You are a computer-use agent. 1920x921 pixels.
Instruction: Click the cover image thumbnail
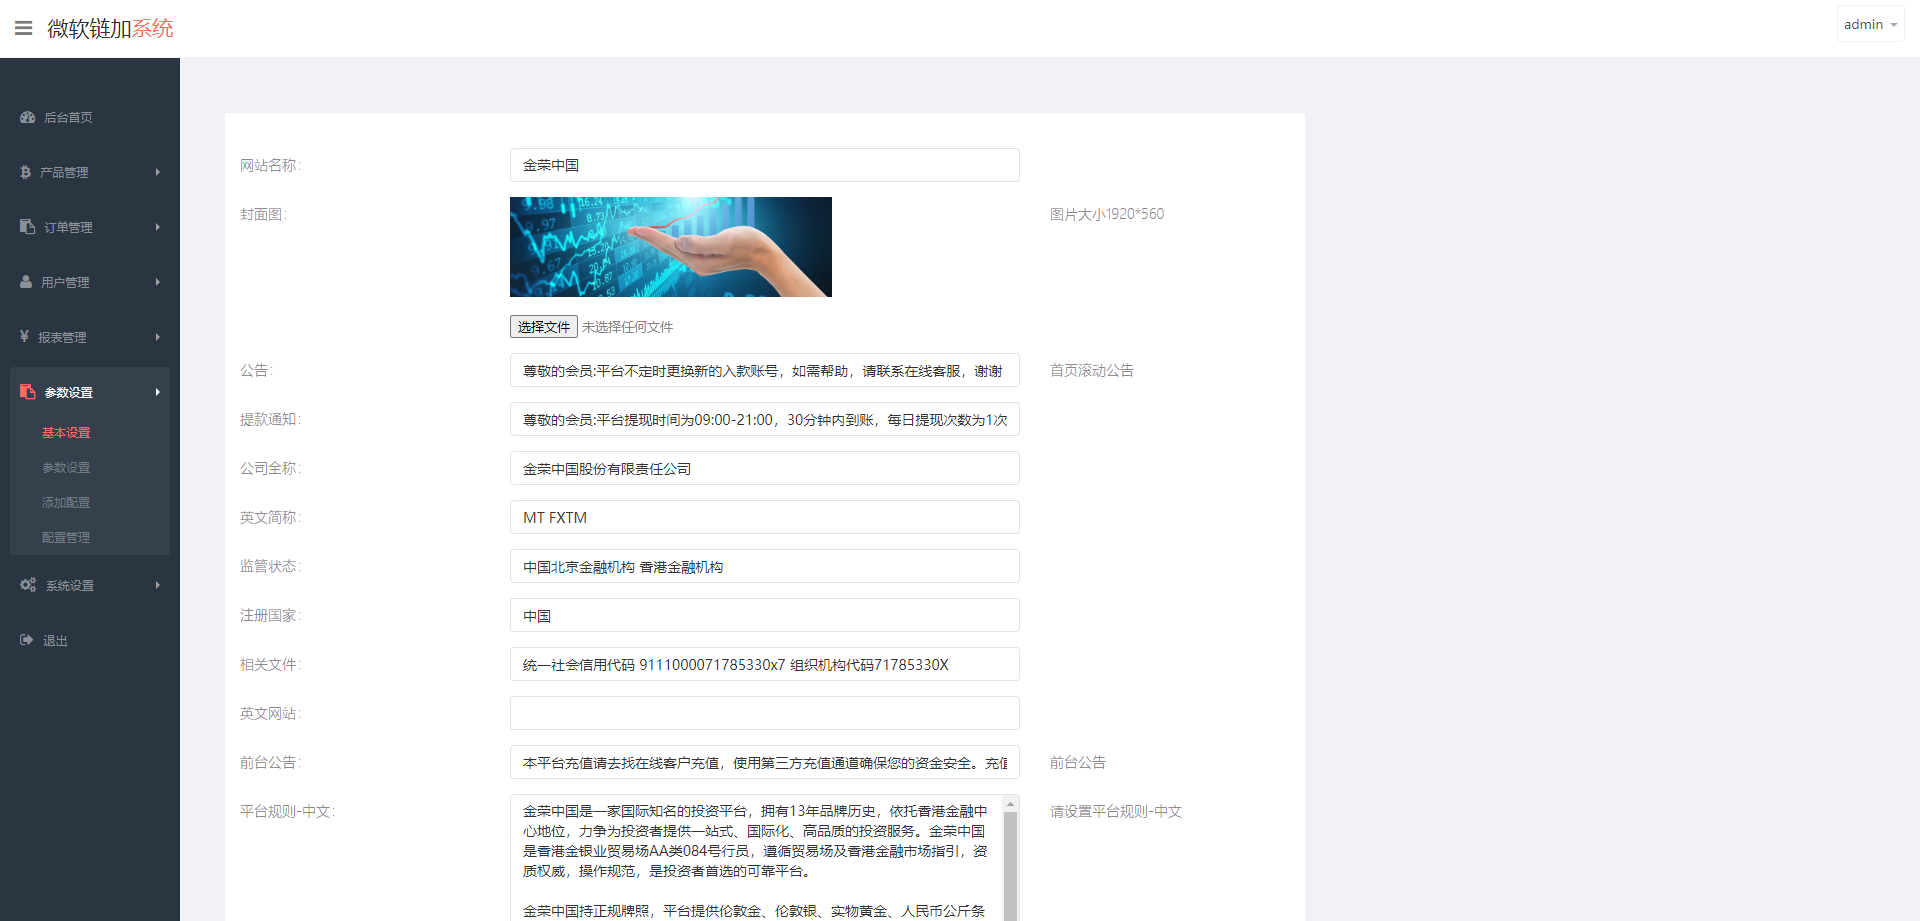point(670,247)
